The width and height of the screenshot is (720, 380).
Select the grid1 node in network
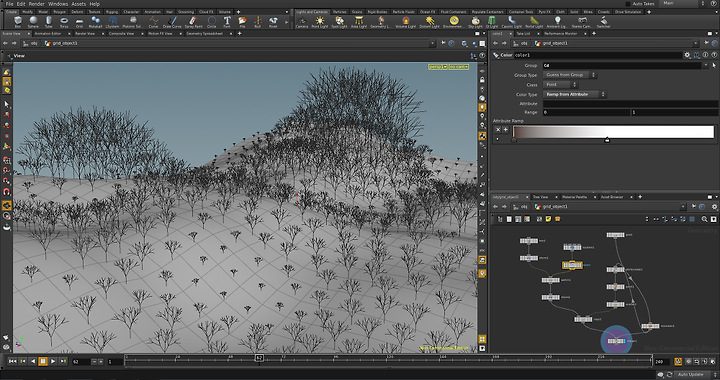click(615, 235)
